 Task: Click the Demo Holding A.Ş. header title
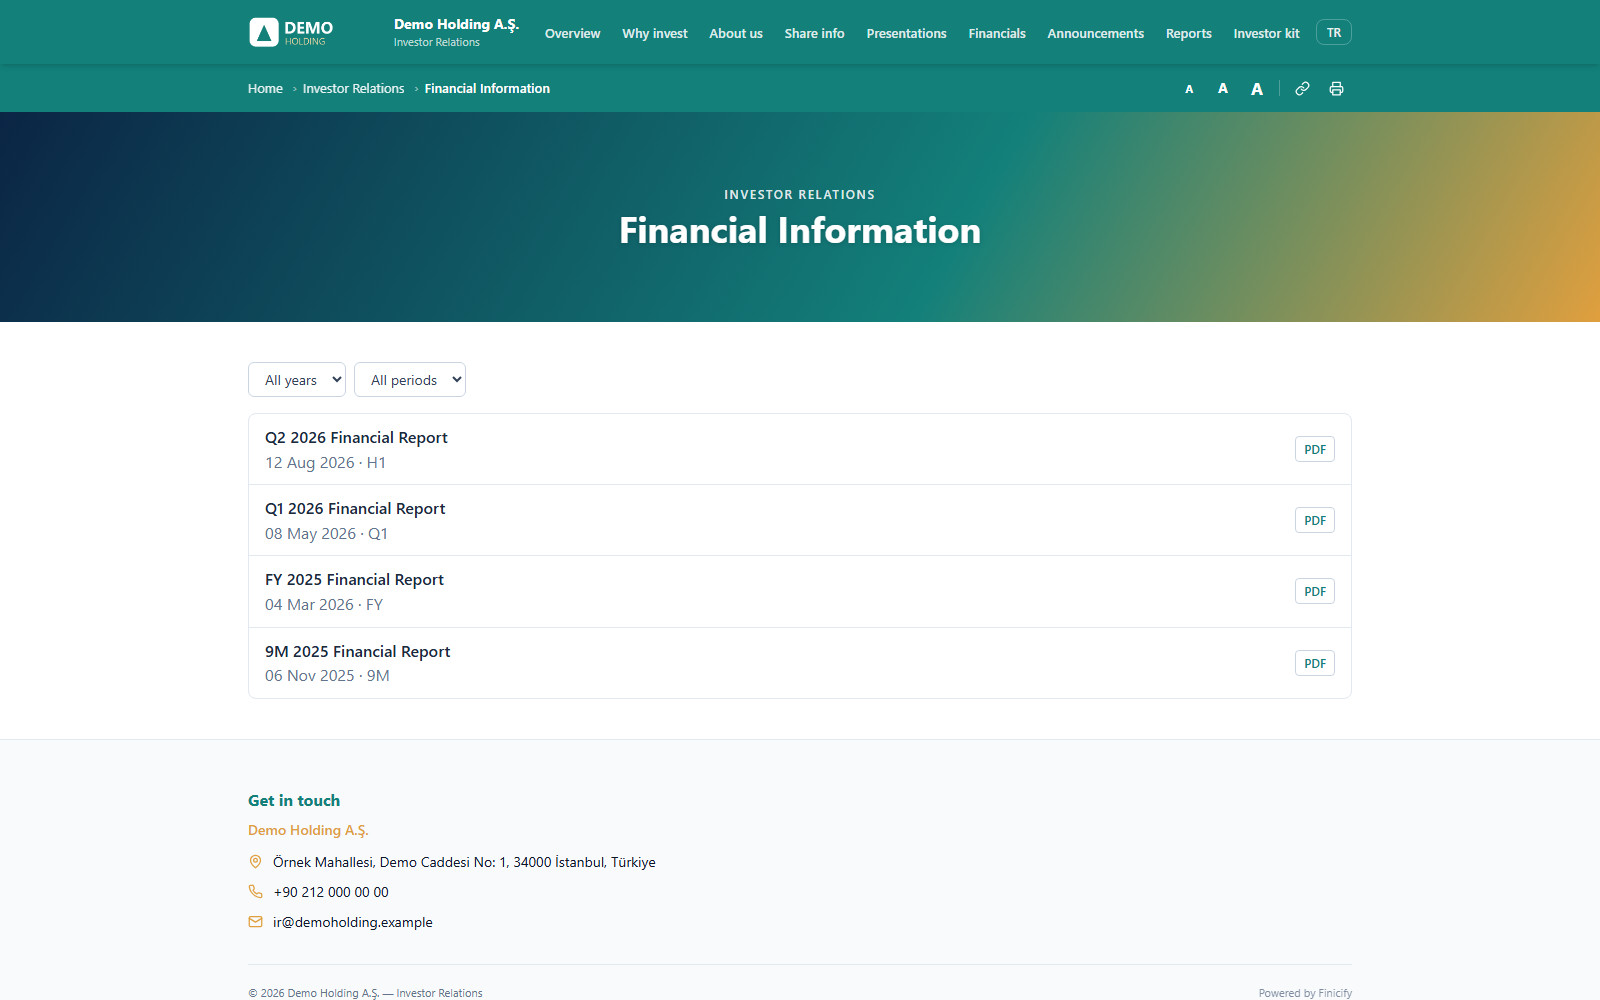(x=456, y=25)
